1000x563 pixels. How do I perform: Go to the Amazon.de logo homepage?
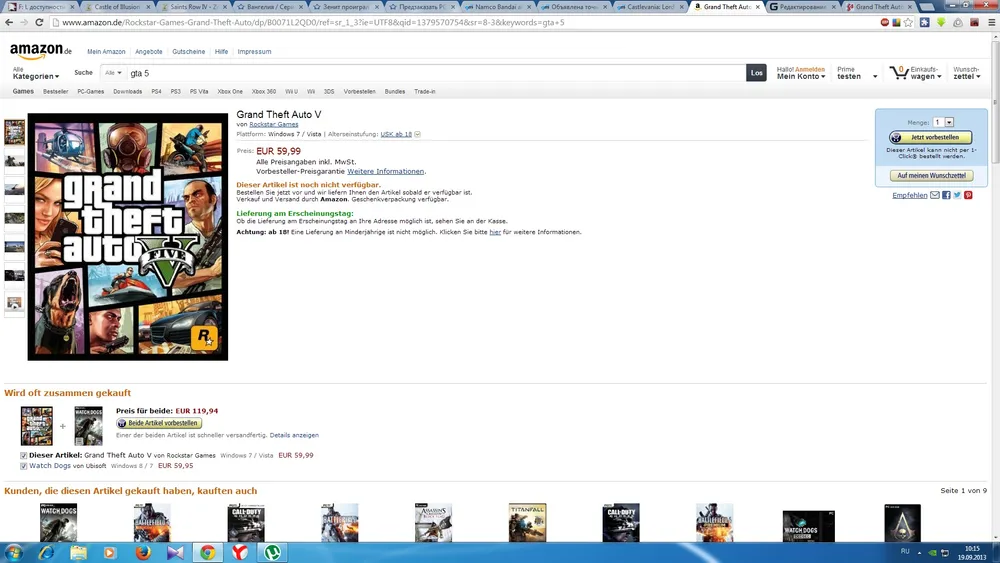41,50
